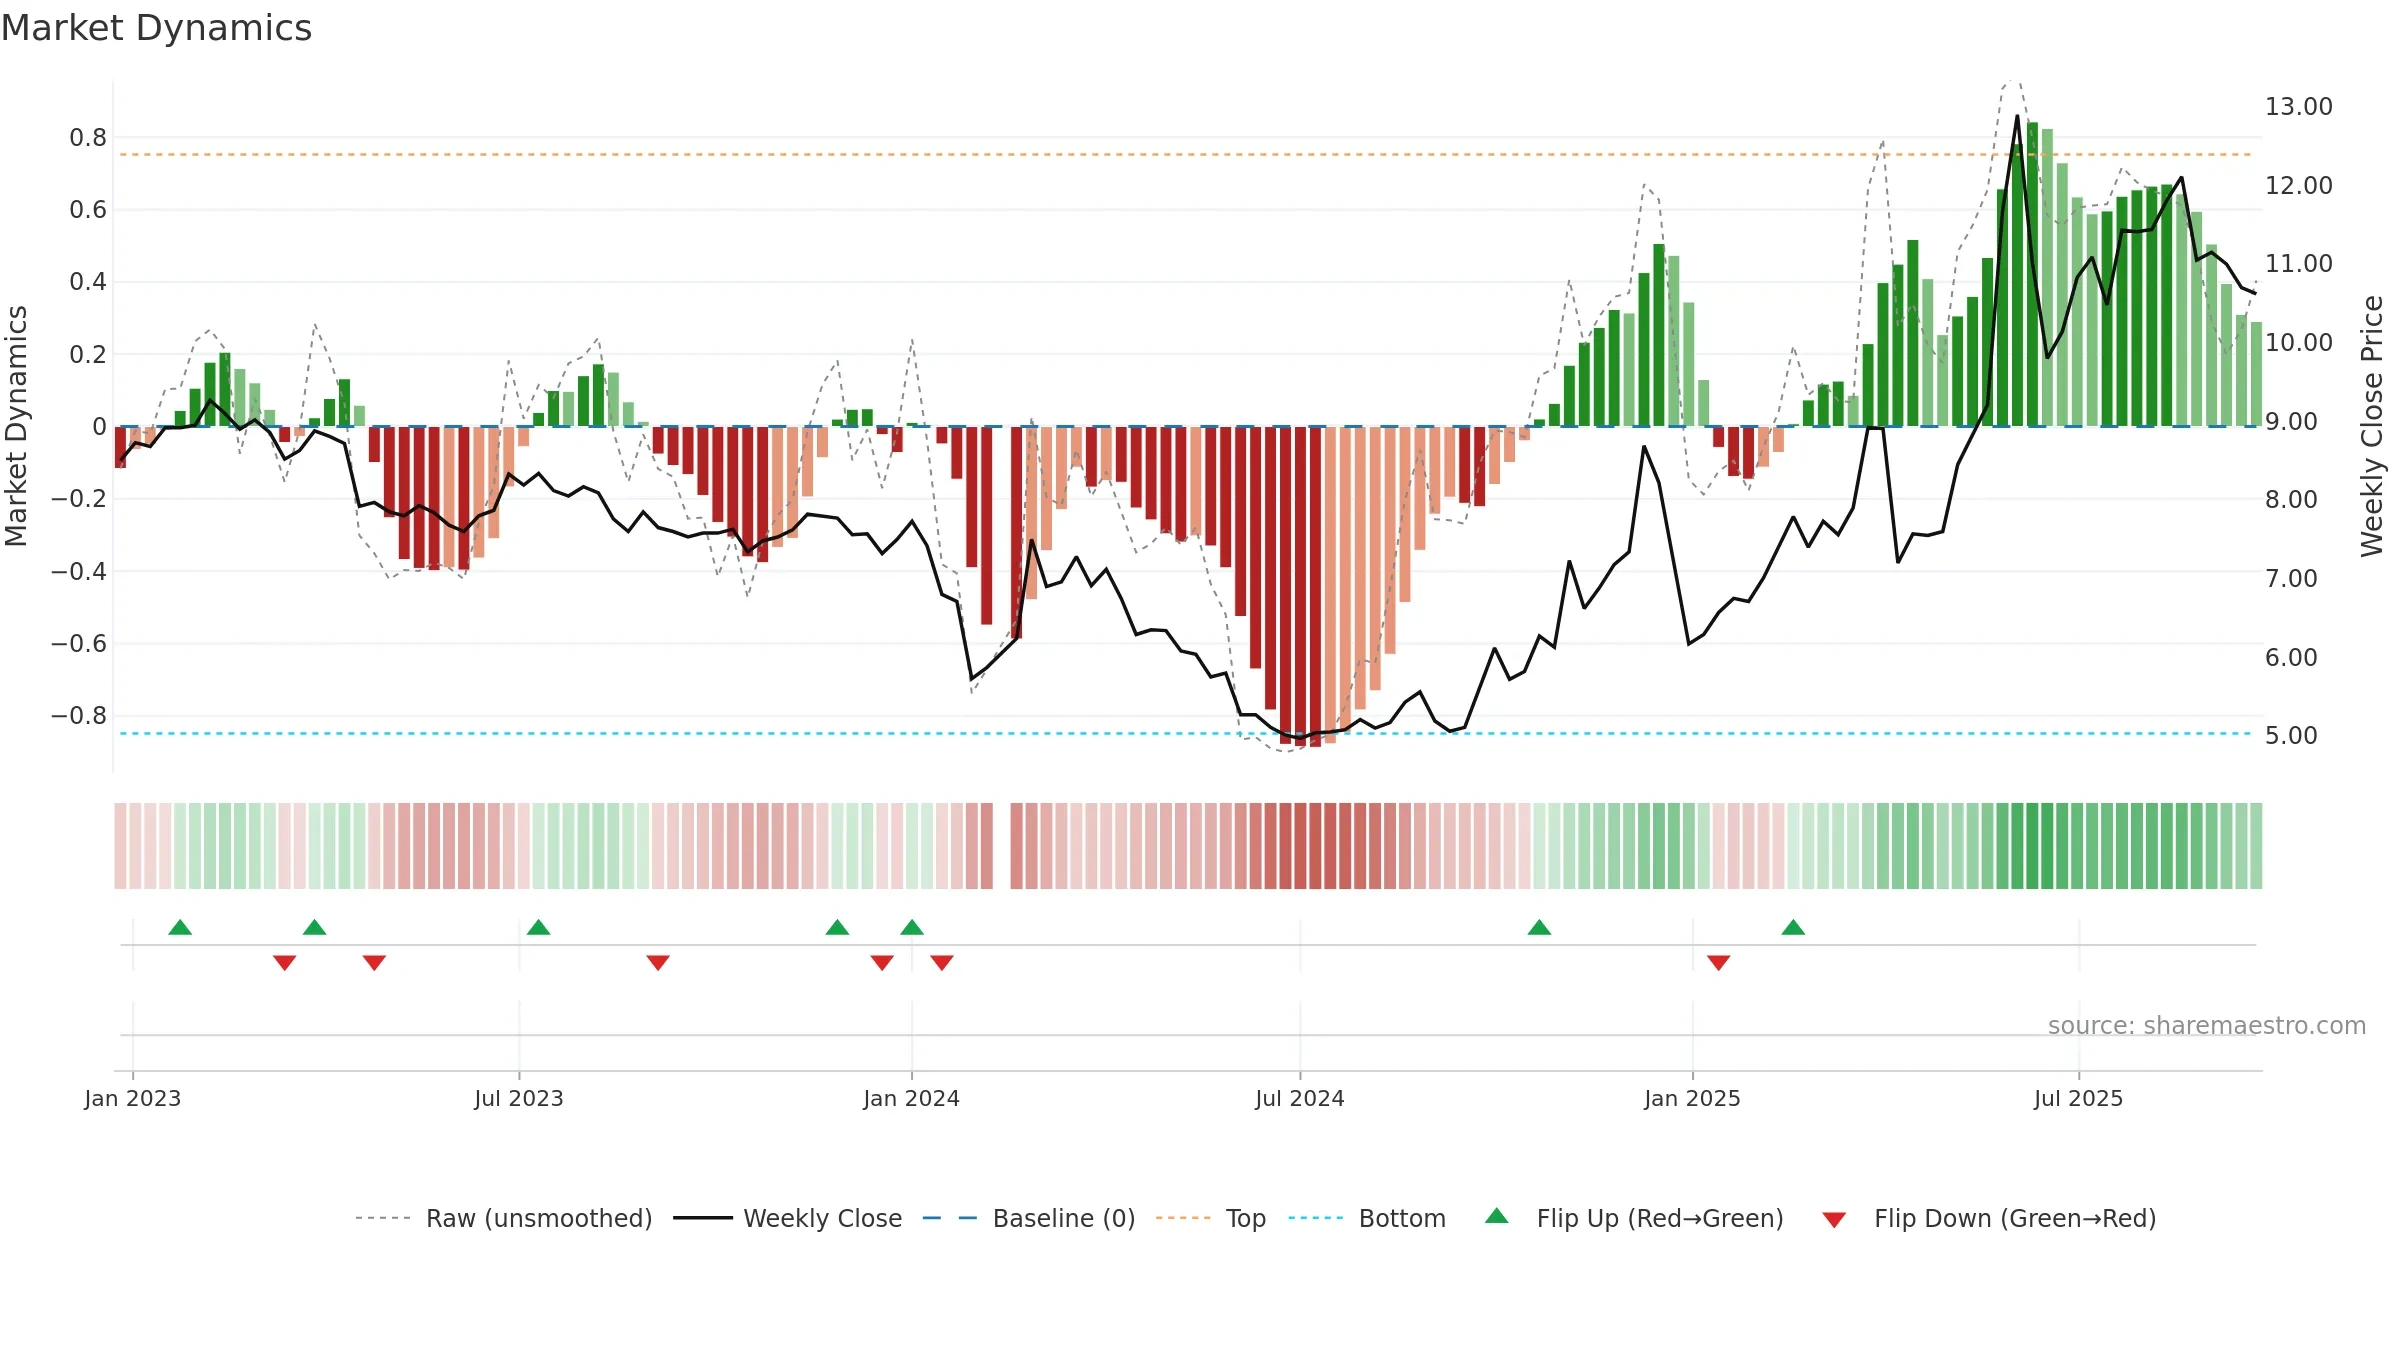Select the flip-down marker just after Jan 2024

942,963
